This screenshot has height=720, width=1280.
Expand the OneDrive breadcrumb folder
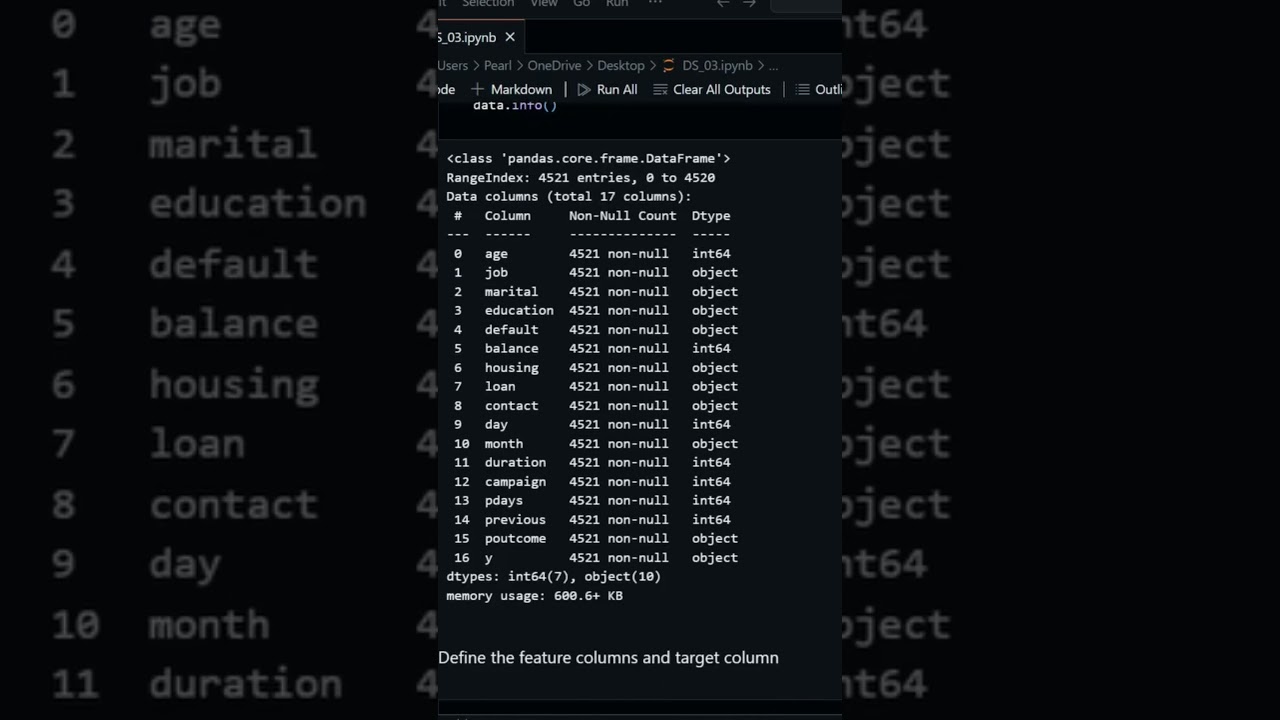coord(554,65)
